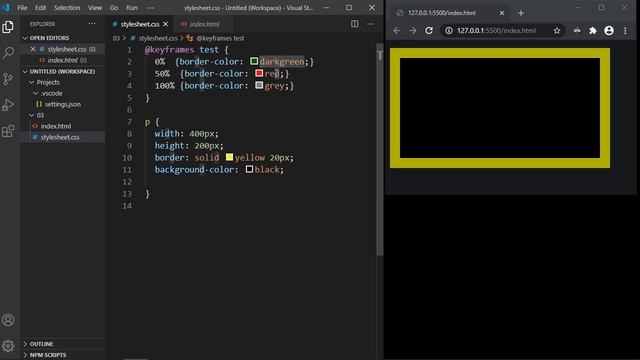Open the Extensions view
The width and height of the screenshot is (640, 360).
coord(8,131)
